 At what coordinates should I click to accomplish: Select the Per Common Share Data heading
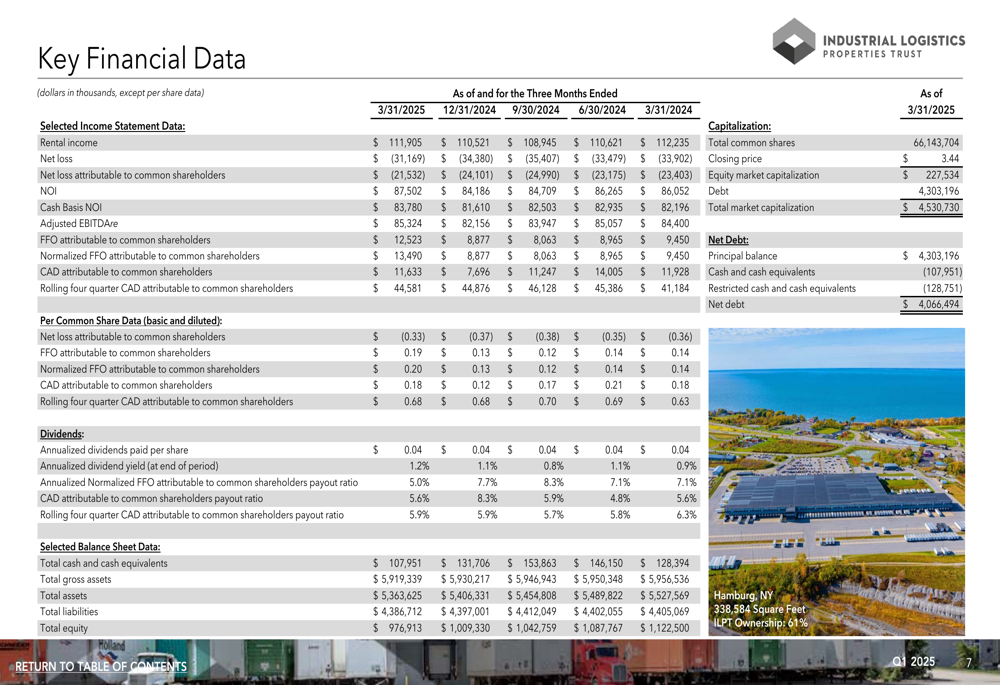click(131, 320)
